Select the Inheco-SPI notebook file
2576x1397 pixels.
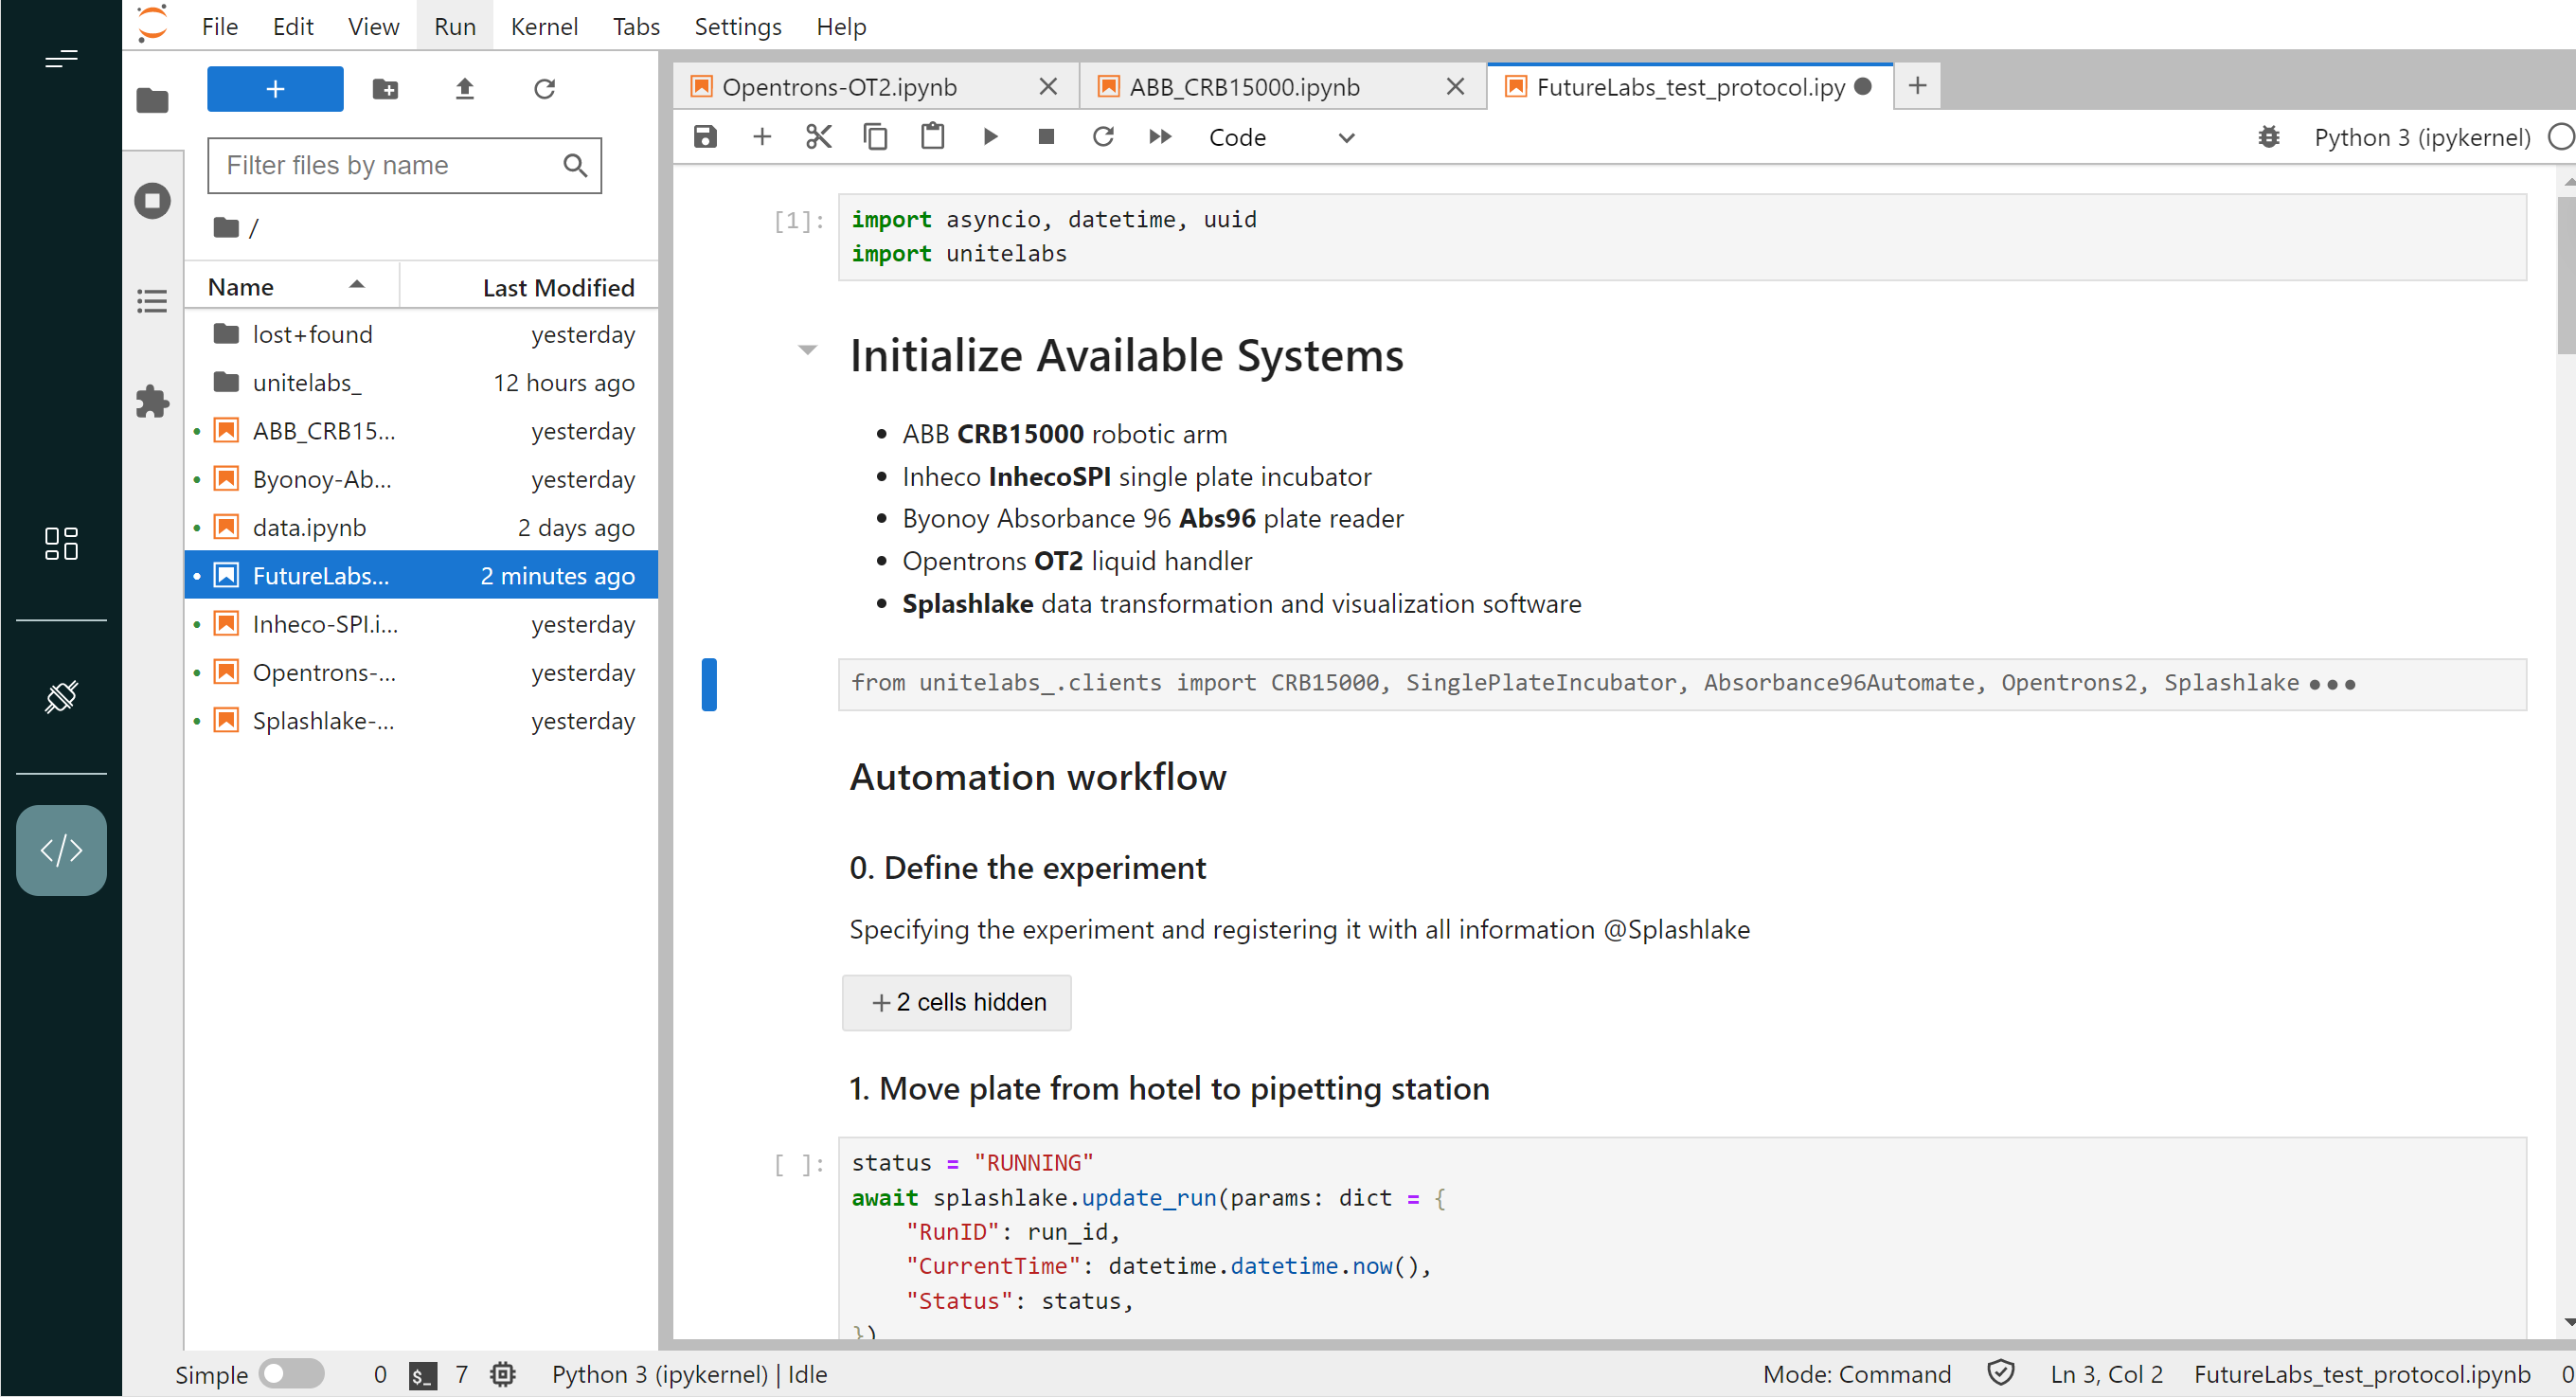point(421,624)
